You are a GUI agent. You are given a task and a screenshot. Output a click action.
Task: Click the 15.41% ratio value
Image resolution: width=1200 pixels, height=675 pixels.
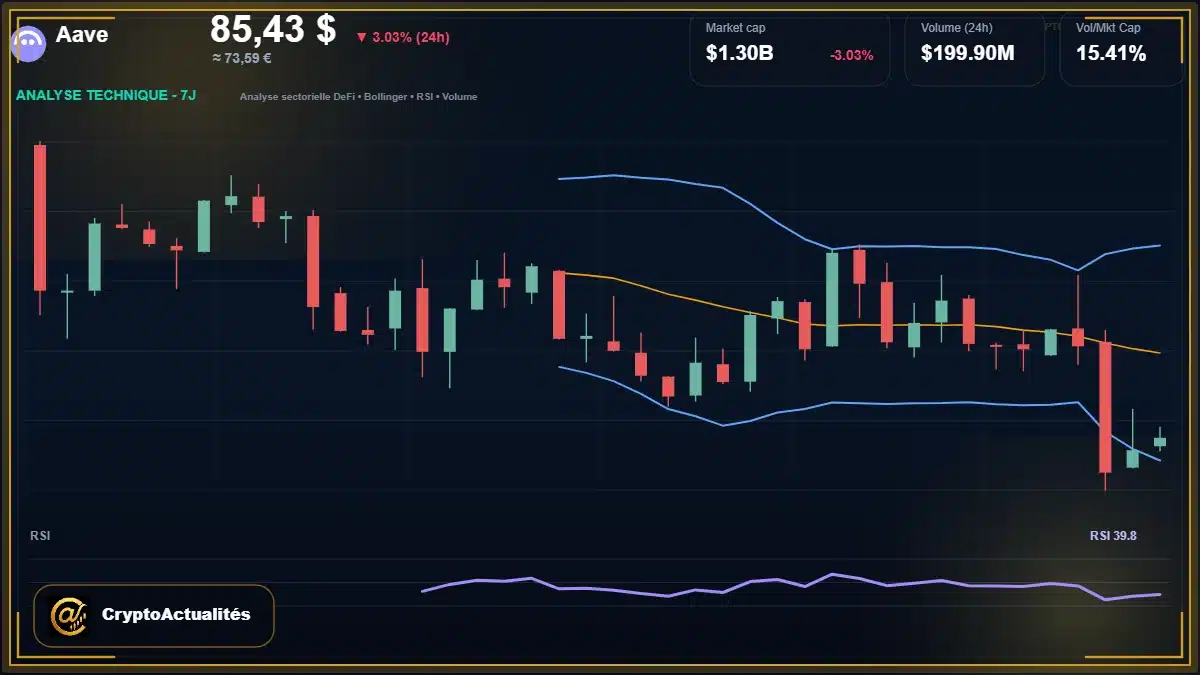(1111, 54)
